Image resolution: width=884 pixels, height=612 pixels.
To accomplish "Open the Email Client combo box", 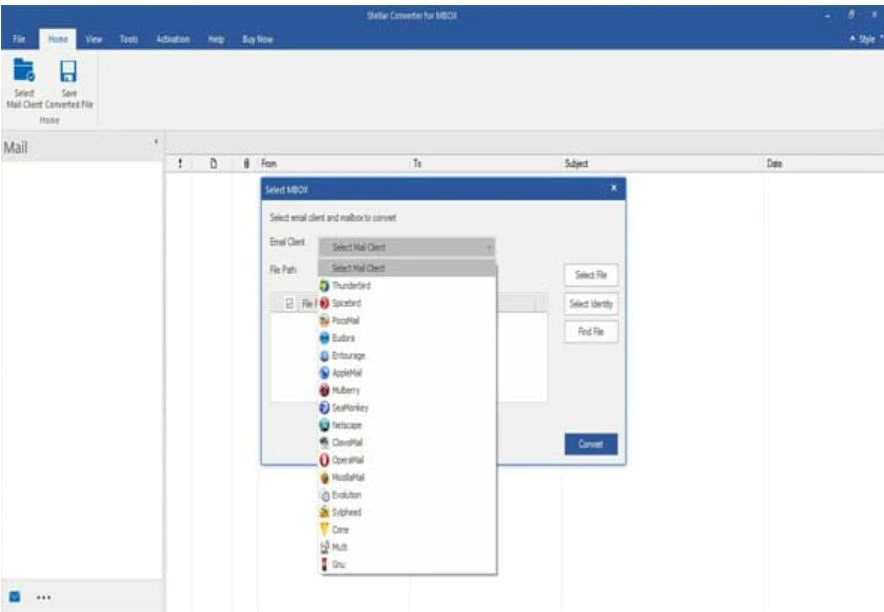I will click(406, 247).
